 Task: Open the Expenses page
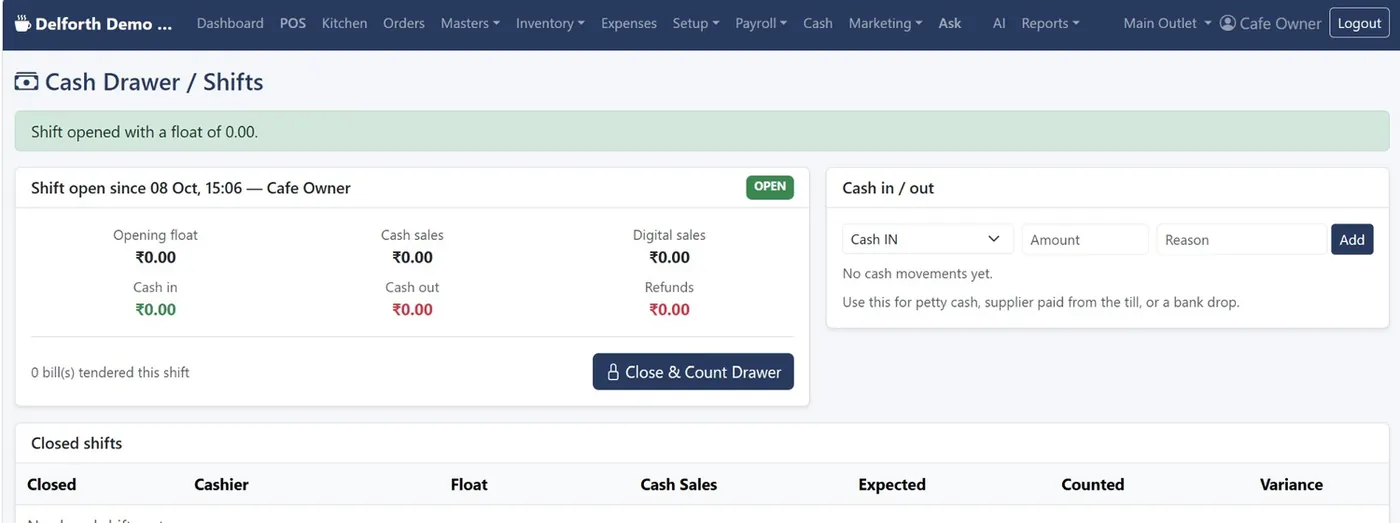coord(629,23)
